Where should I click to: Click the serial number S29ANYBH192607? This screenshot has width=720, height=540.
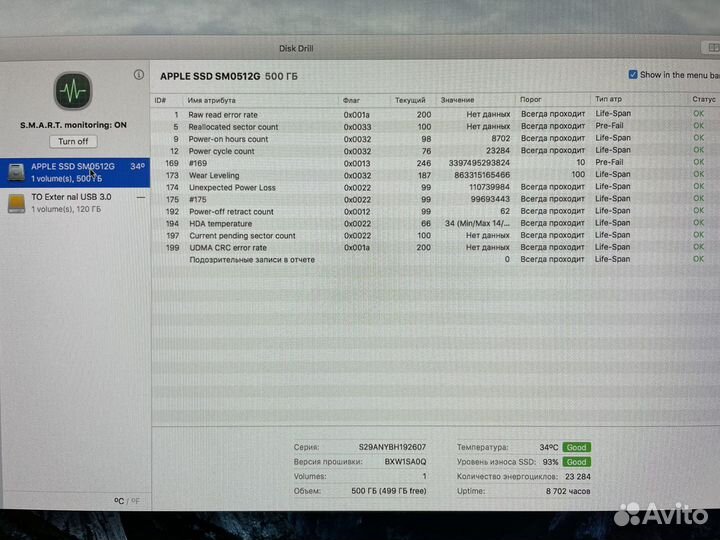[392, 447]
